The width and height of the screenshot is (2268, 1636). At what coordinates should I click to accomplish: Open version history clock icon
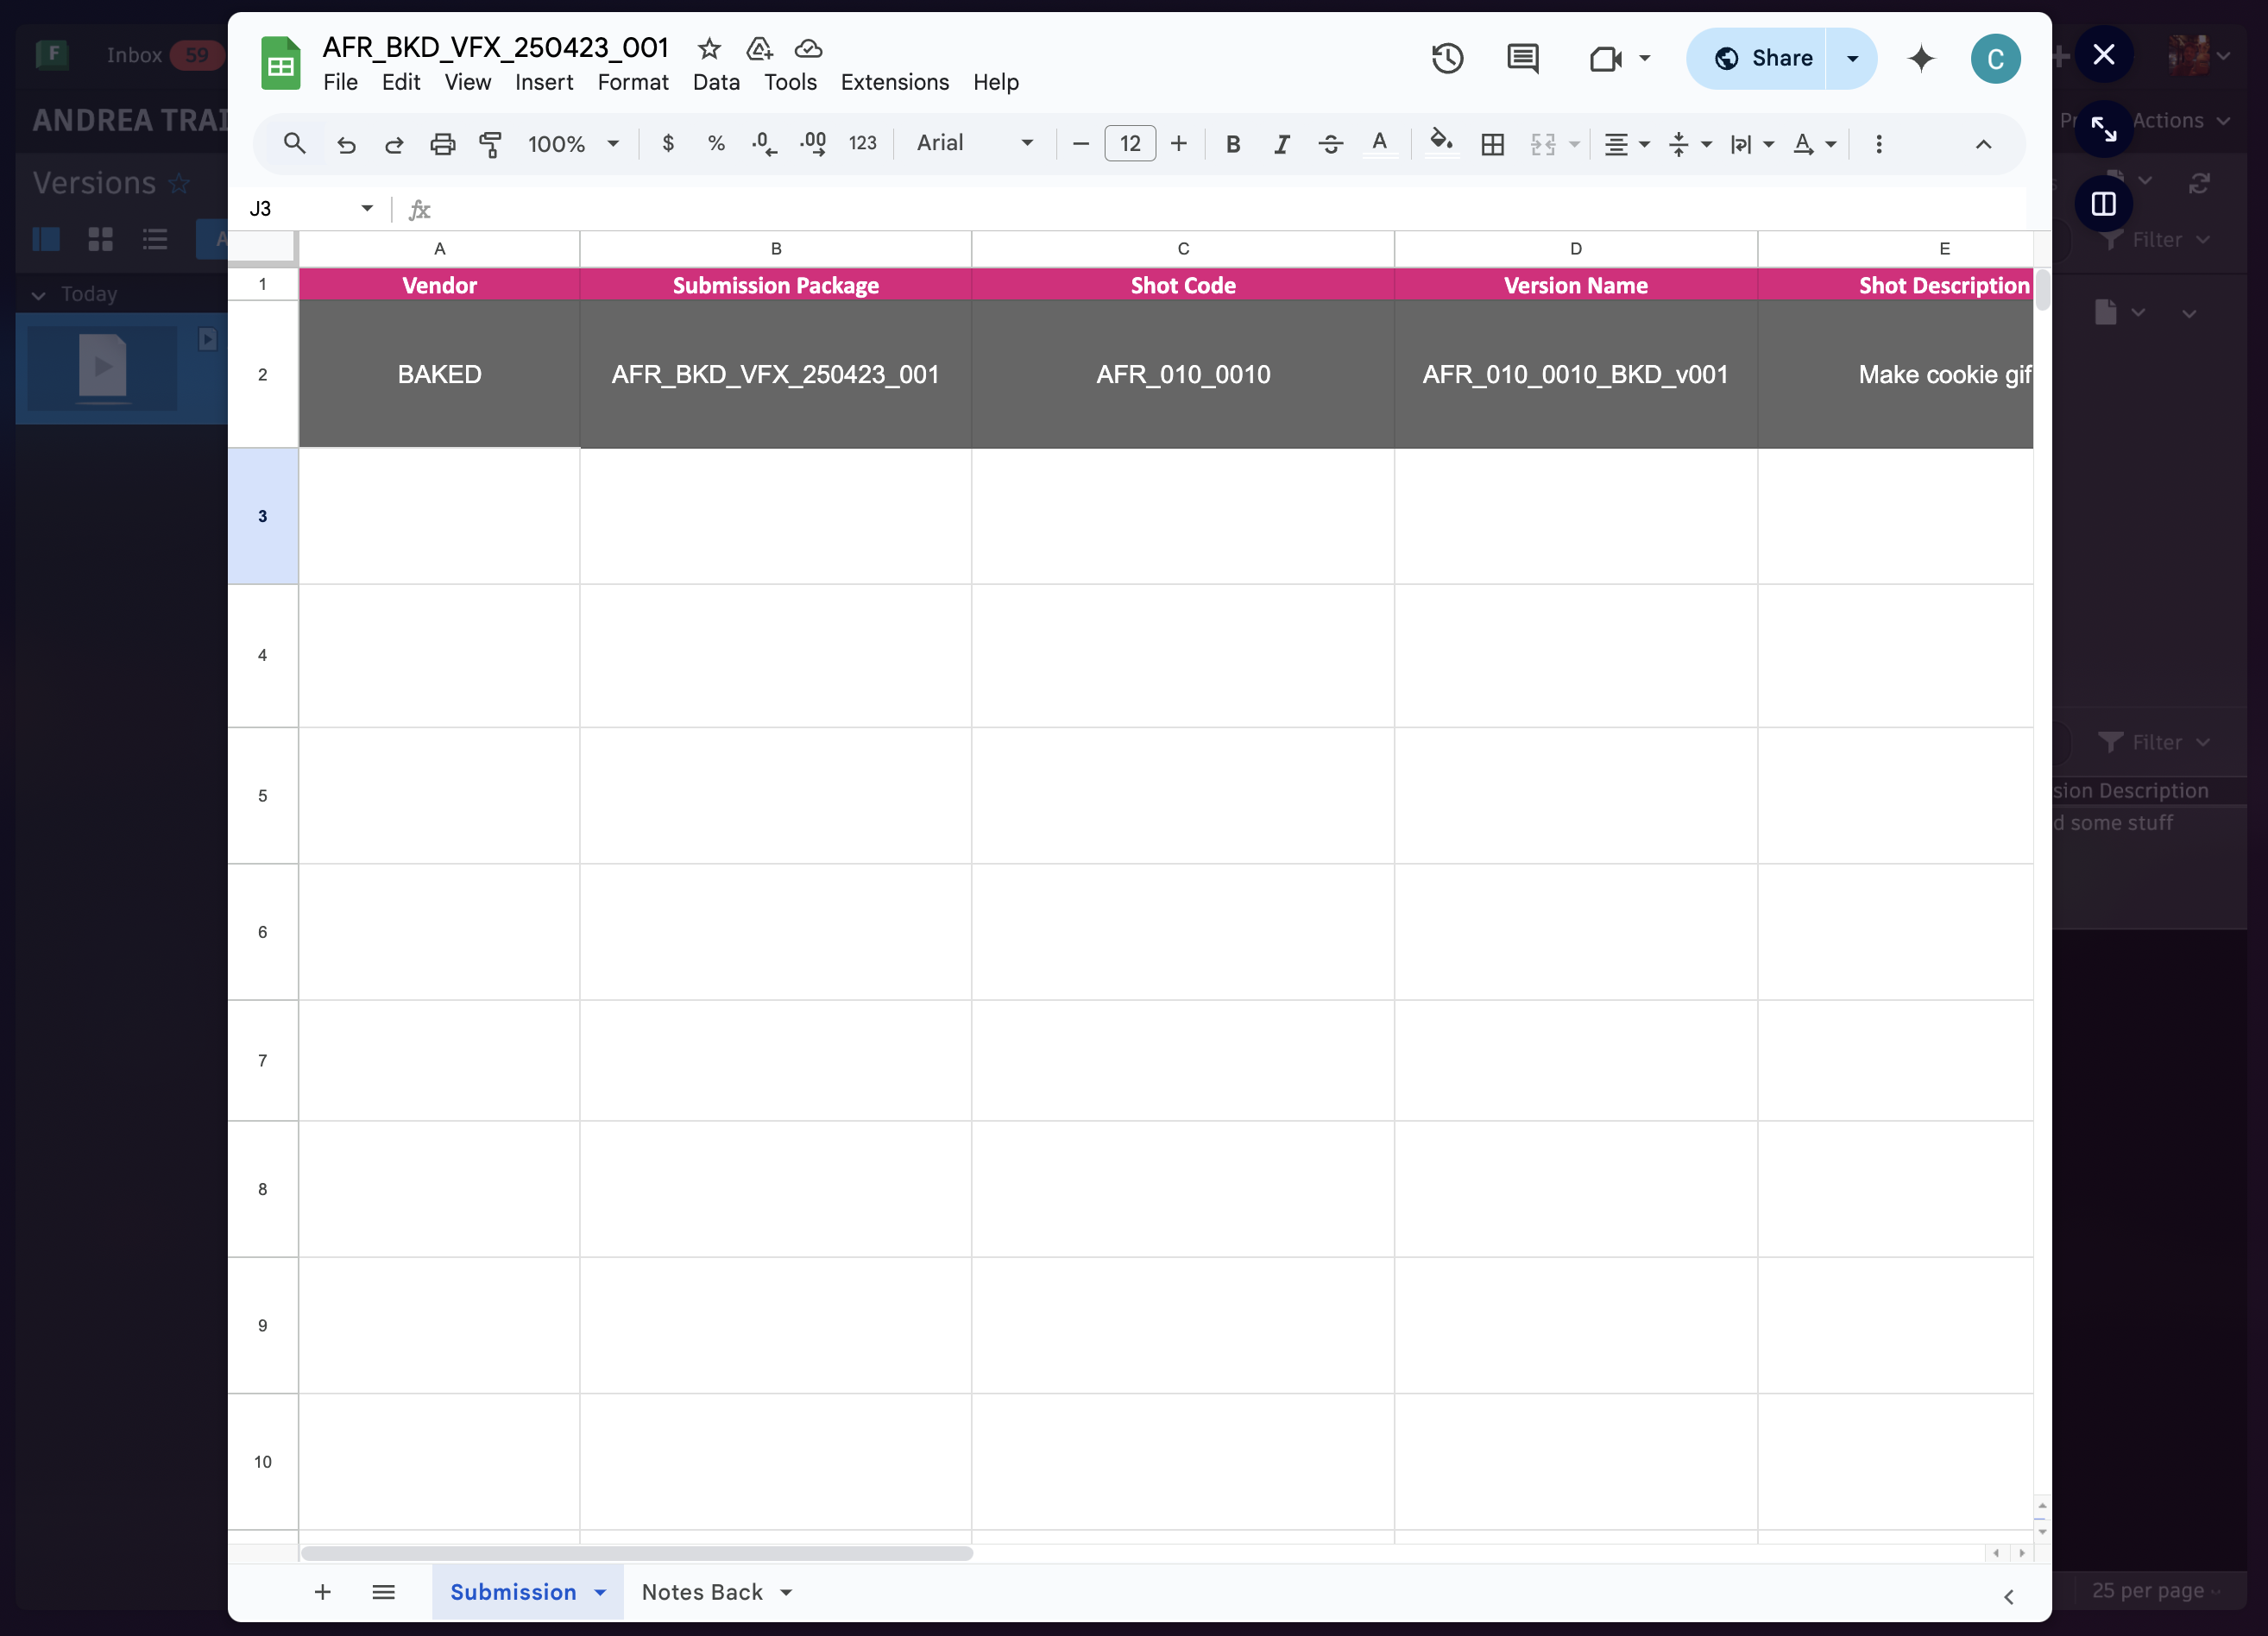click(x=1447, y=58)
